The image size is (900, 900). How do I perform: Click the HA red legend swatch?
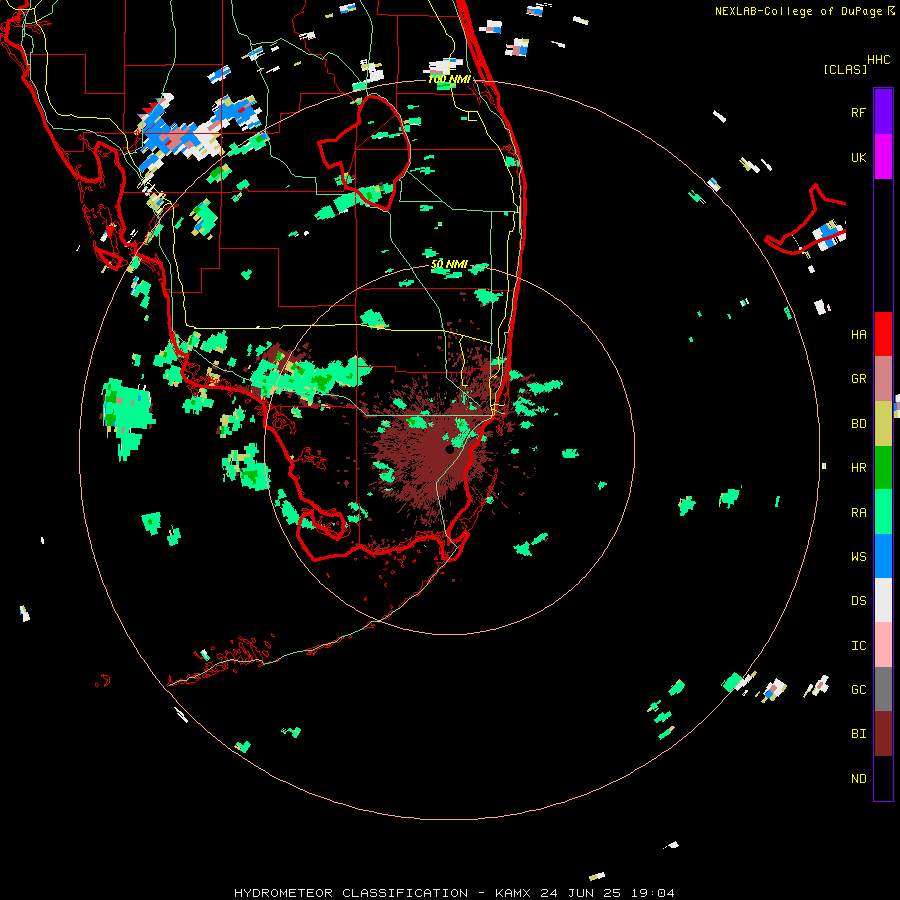click(x=883, y=334)
